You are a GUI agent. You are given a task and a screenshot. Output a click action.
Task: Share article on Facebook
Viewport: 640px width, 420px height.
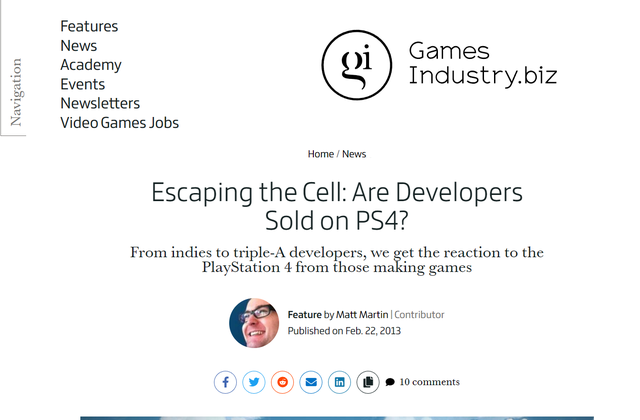(225, 382)
